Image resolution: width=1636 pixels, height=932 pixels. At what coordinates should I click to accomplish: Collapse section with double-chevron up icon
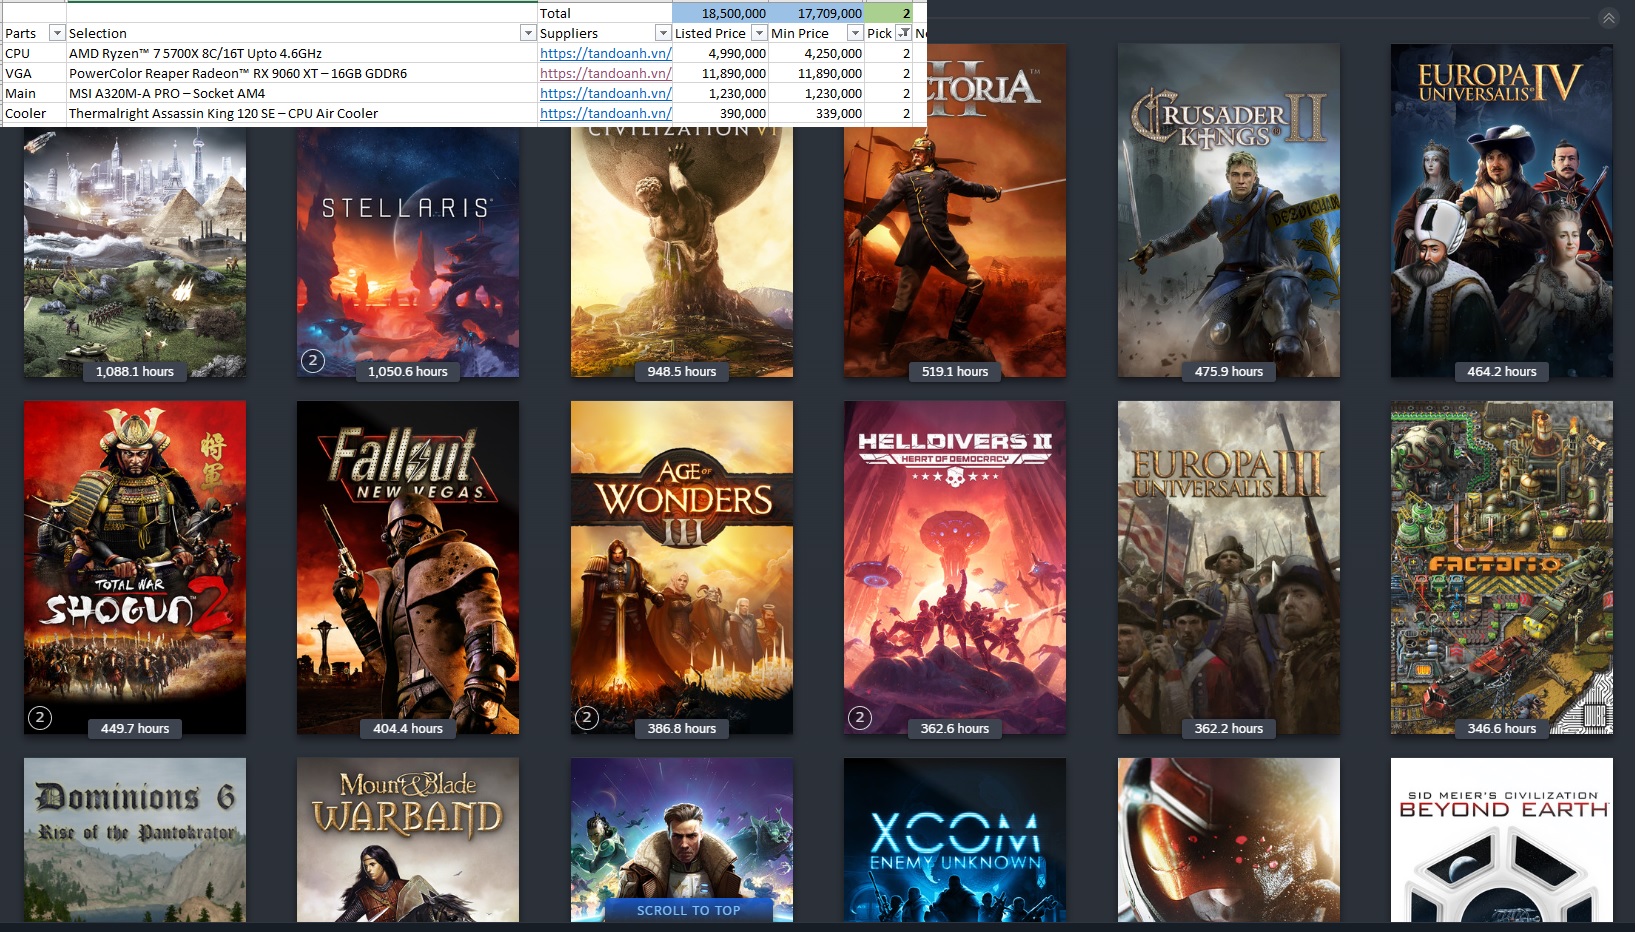pos(1608,18)
